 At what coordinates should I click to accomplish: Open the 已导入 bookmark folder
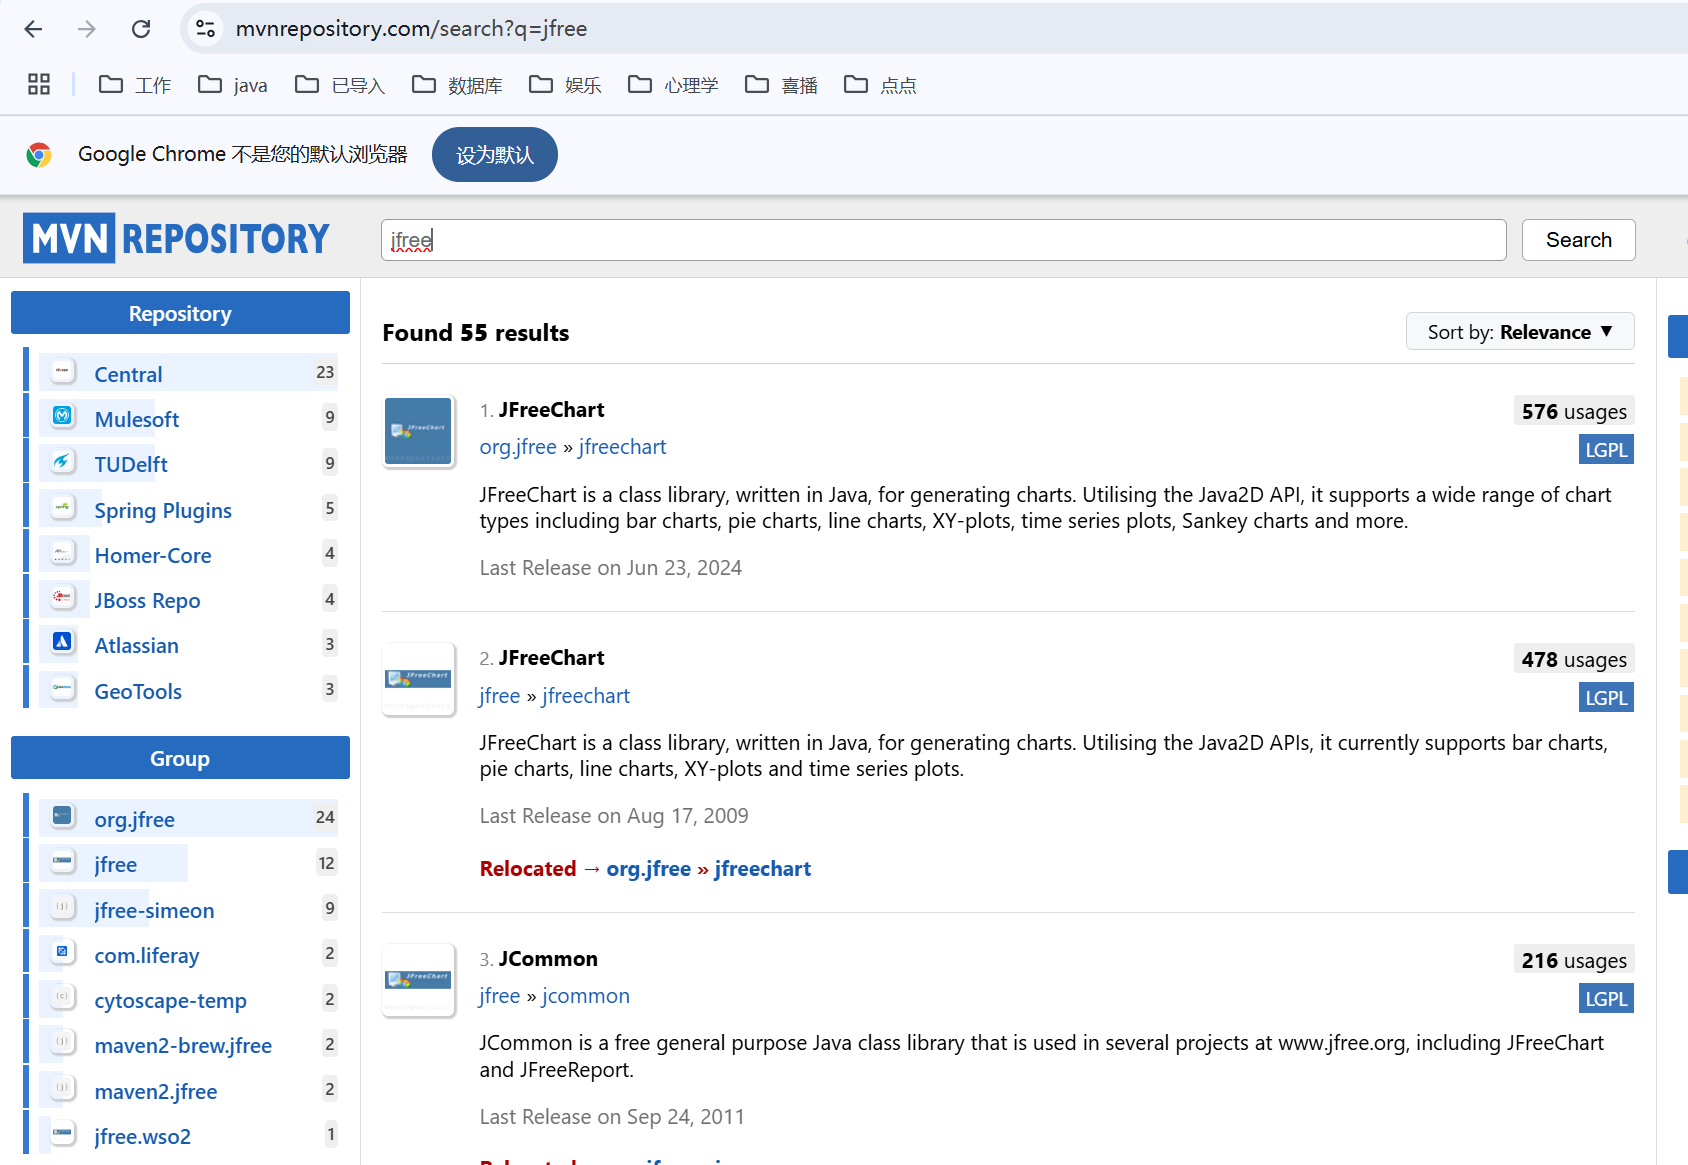pos(340,85)
